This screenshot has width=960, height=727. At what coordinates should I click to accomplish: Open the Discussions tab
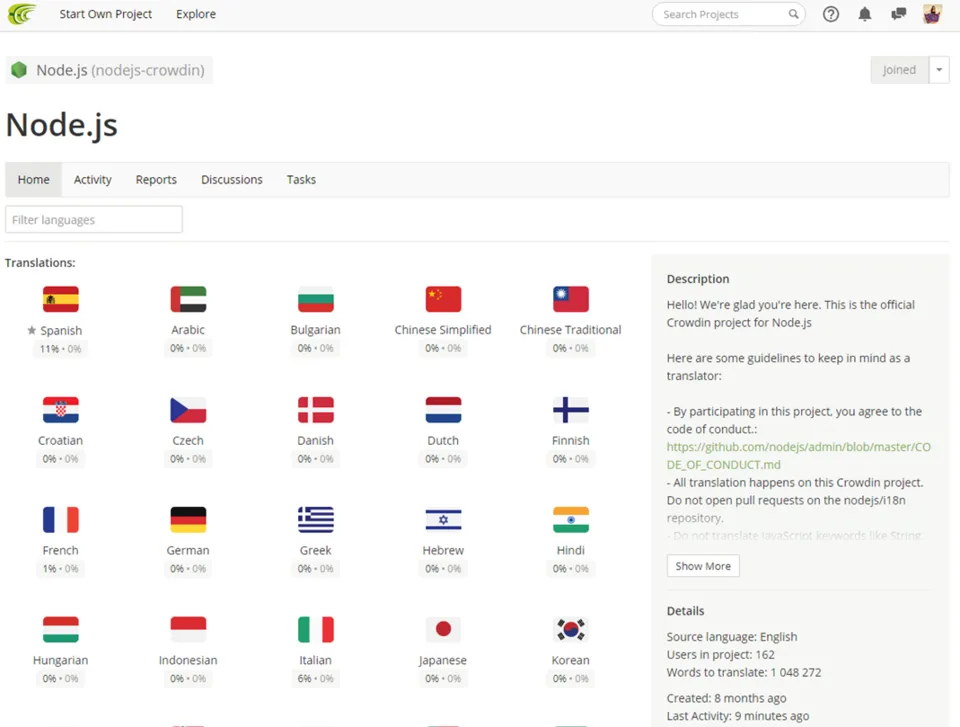(x=231, y=179)
